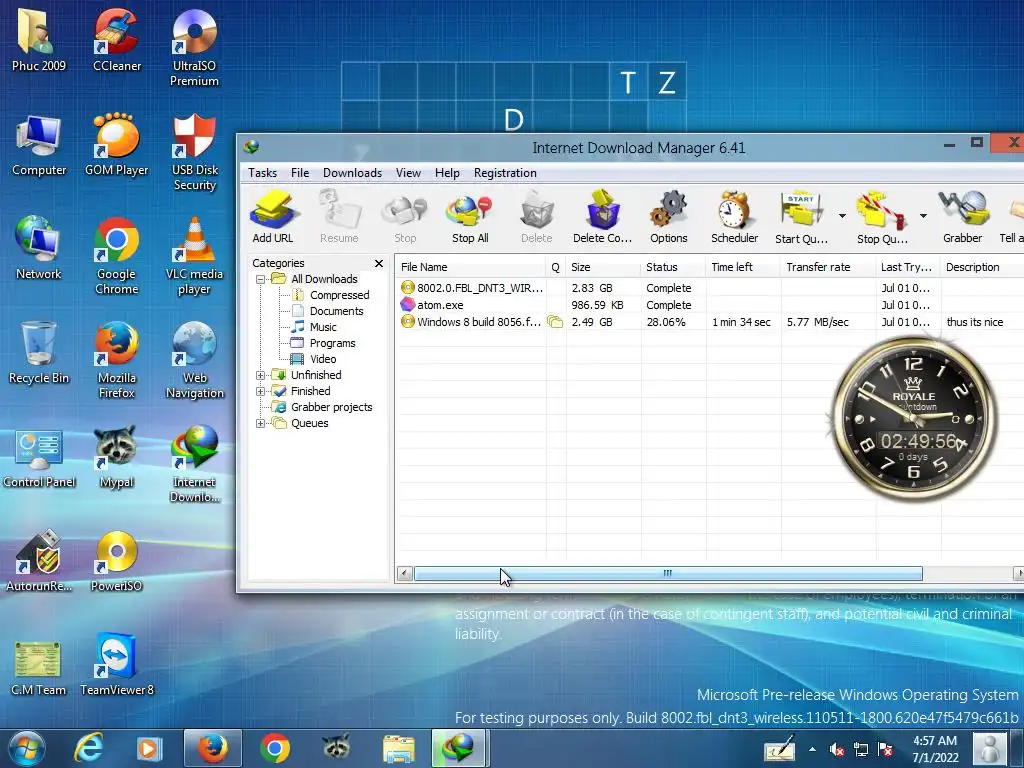Open the USB Disk Security desktop icon
The height and width of the screenshot is (768, 1024).
point(194,152)
